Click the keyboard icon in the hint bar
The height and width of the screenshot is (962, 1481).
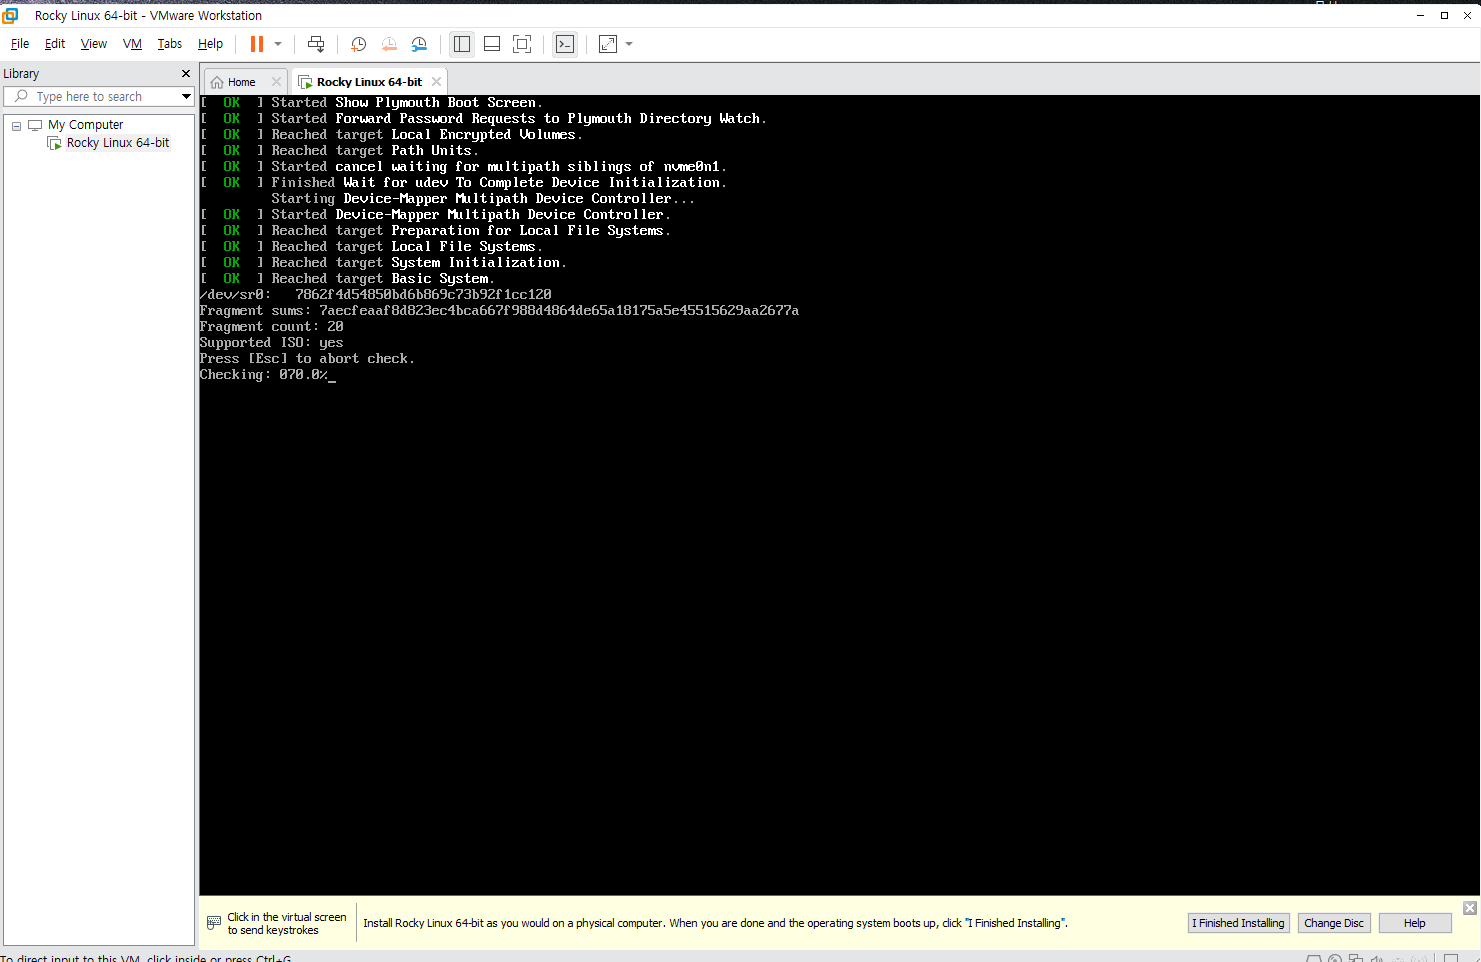214,923
